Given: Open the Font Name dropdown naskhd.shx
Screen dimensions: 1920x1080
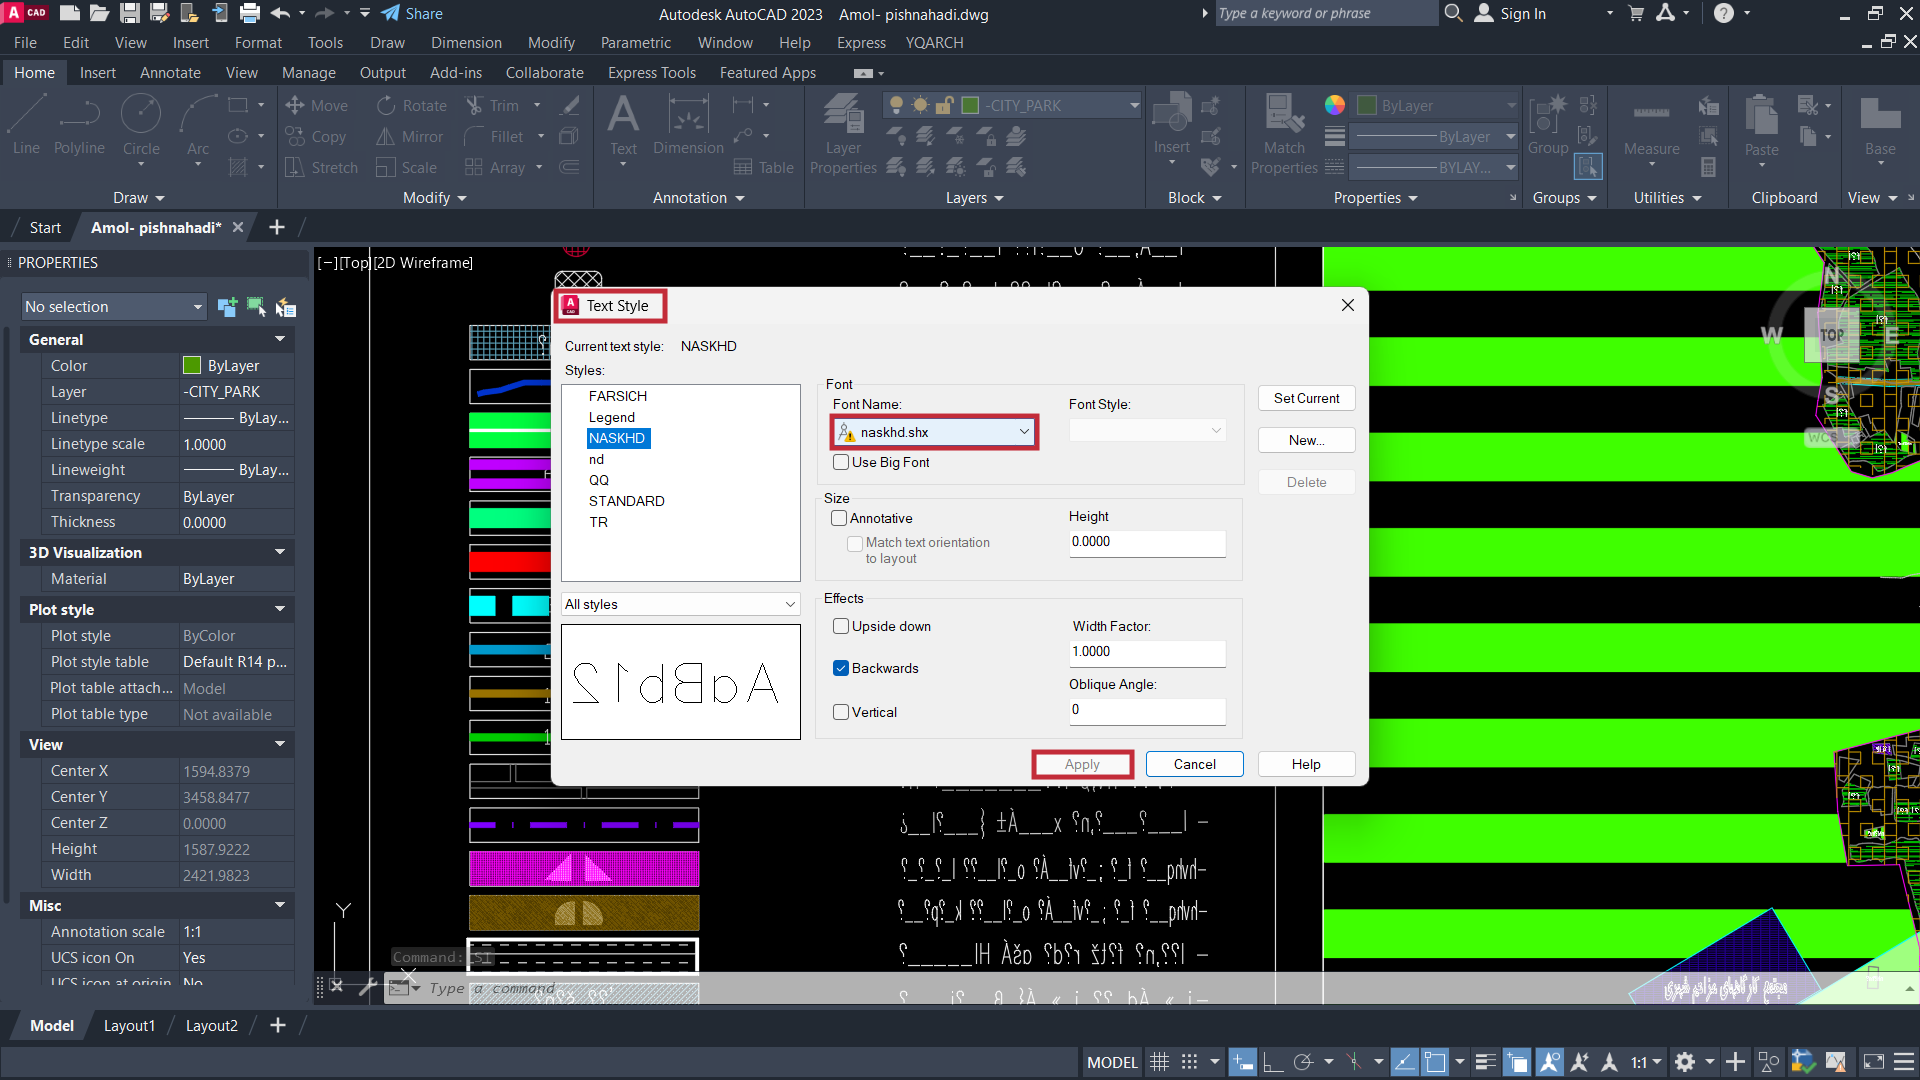Looking at the screenshot, I should pyautogui.click(x=934, y=432).
